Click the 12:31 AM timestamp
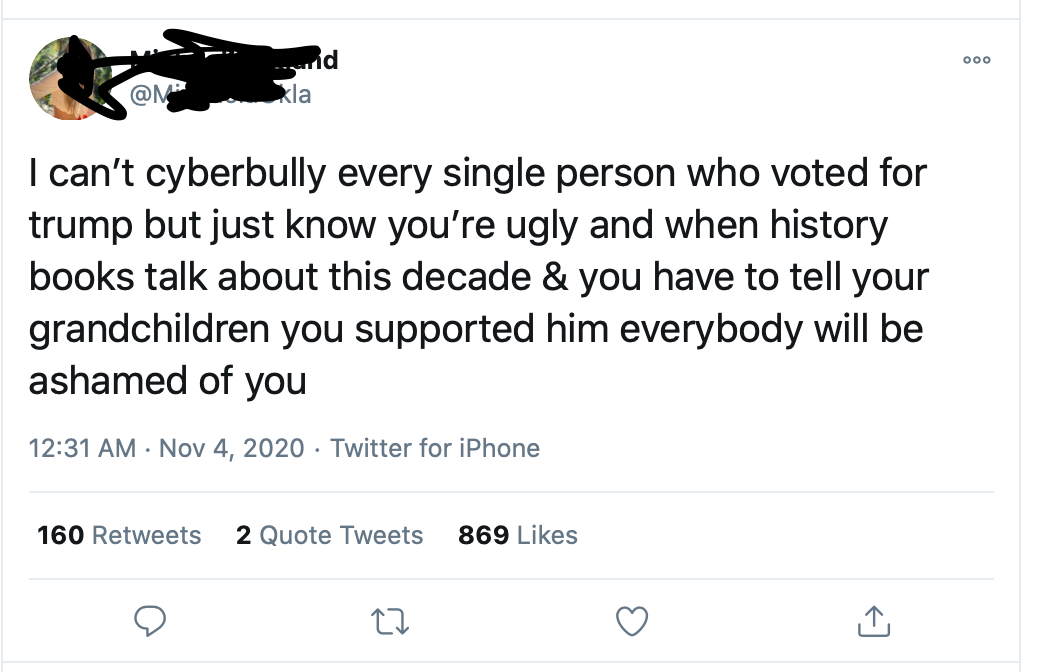The image size is (1044, 672). pyautogui.click(x=83, y=448)
